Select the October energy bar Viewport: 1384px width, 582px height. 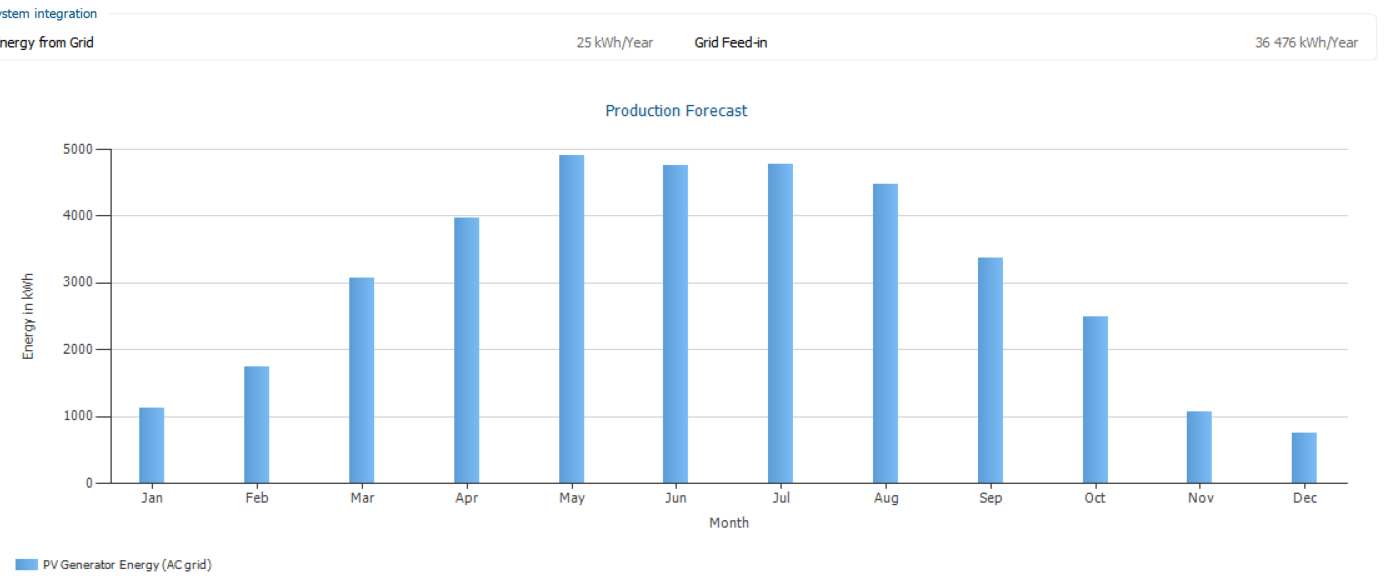1095,400
